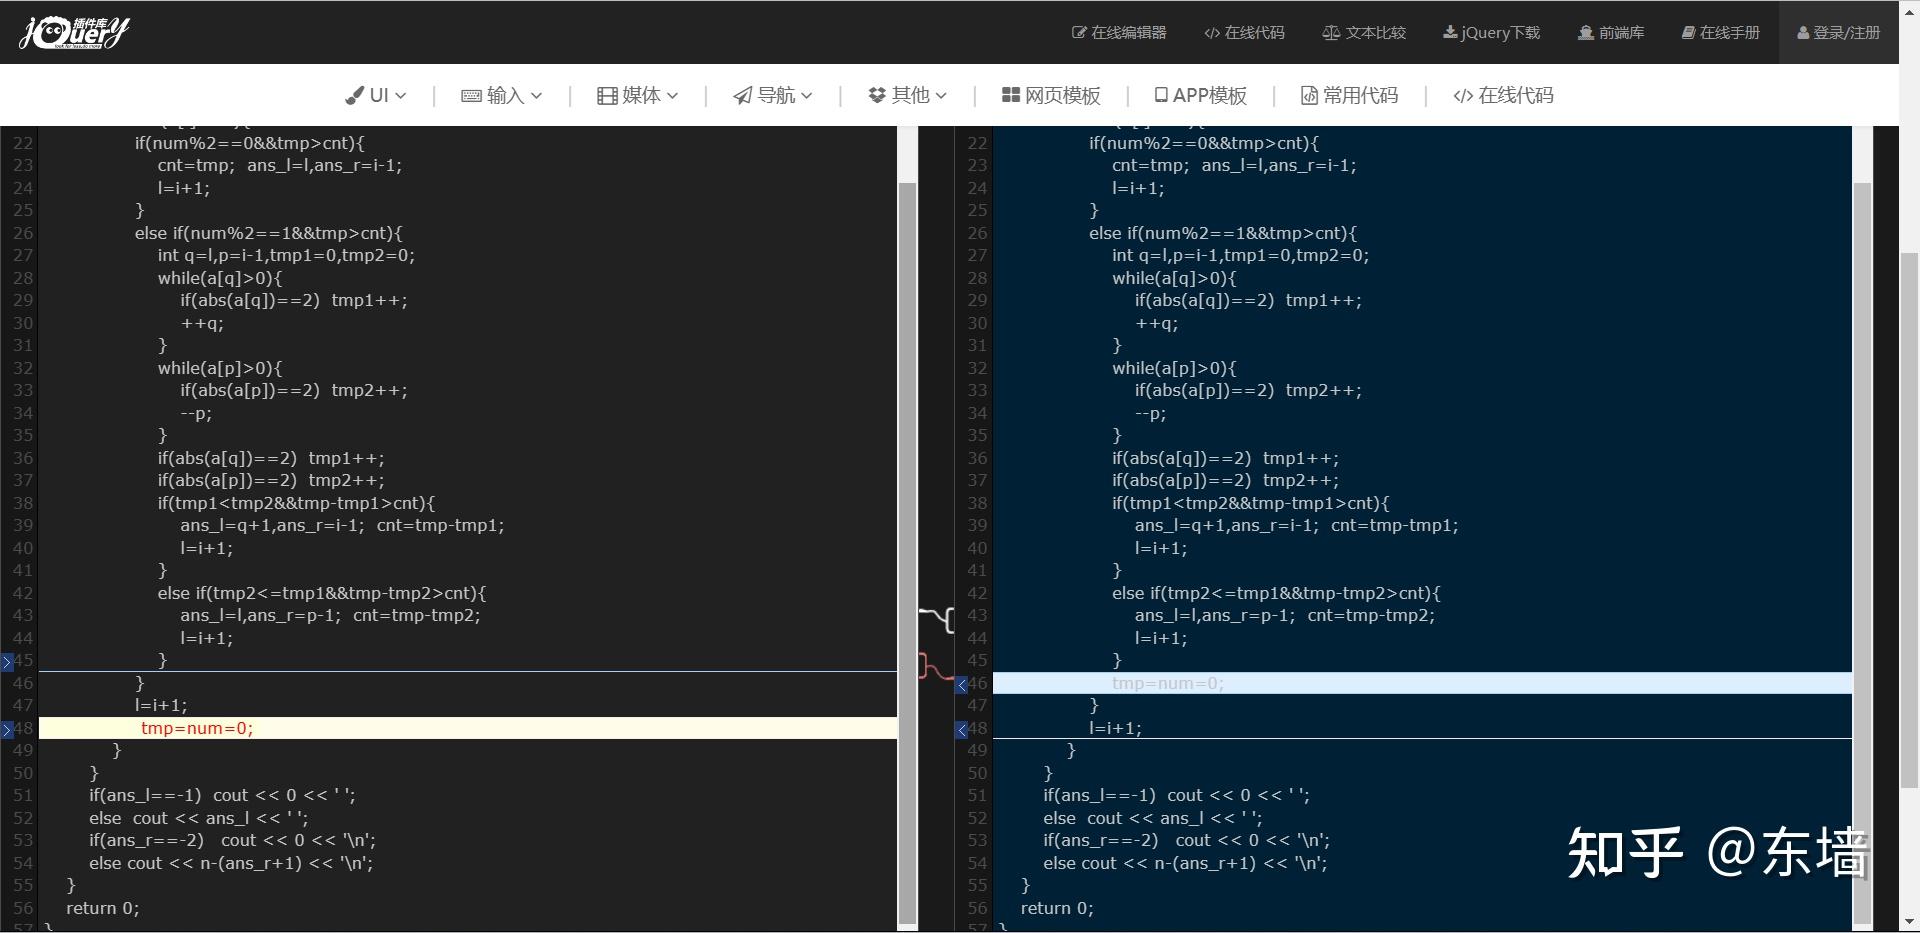Click the 在线代码 link in top navigation
The image size is (1920, 933).
click(1242, 31)
